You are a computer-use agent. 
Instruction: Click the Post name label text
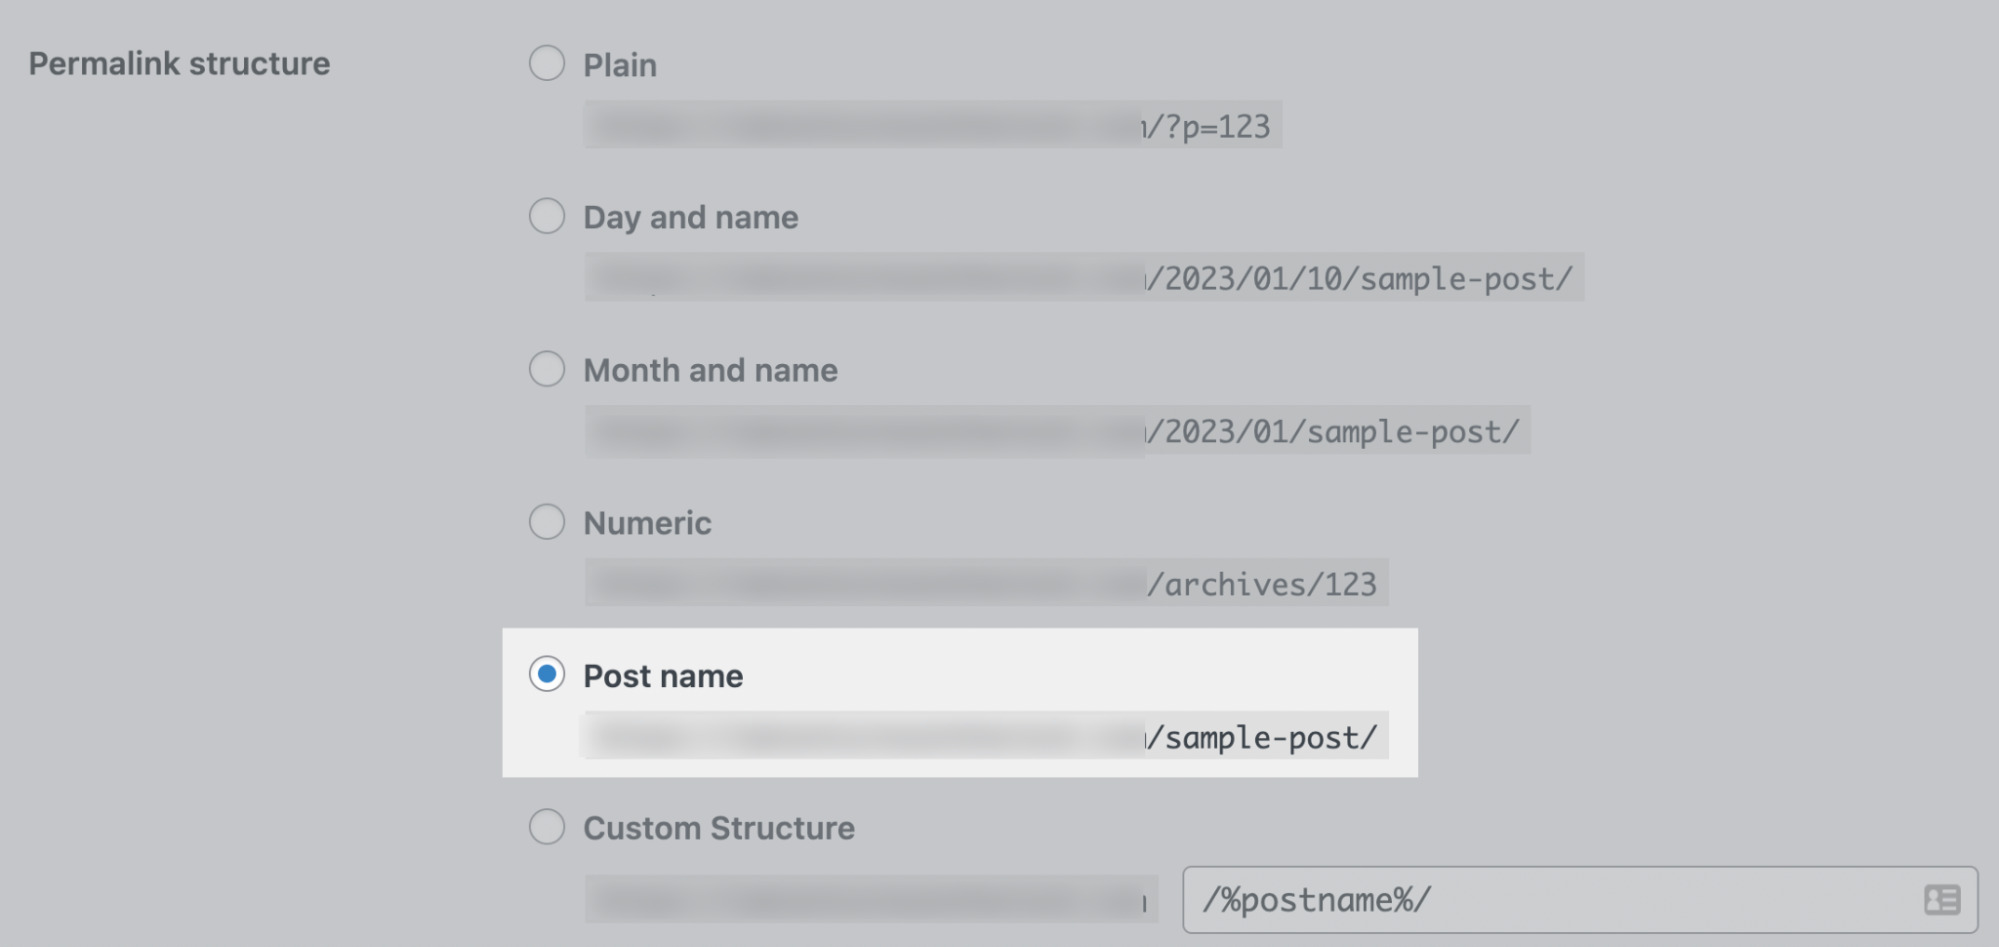[x=664, y=676]
